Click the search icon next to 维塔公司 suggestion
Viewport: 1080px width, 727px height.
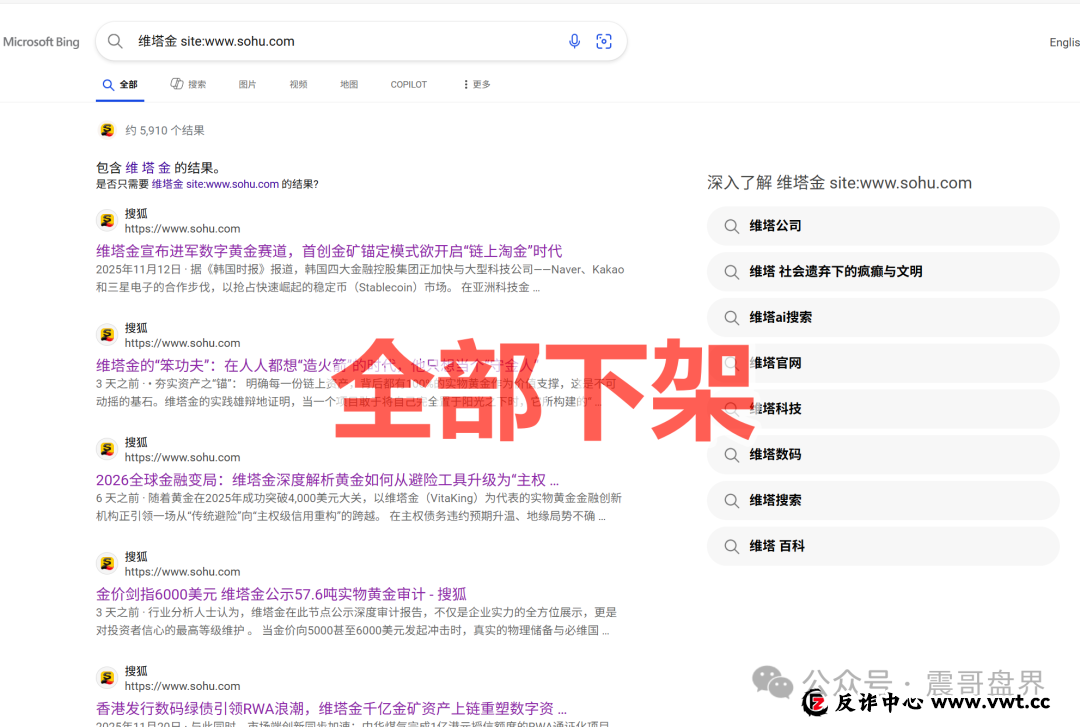point(732,226)
